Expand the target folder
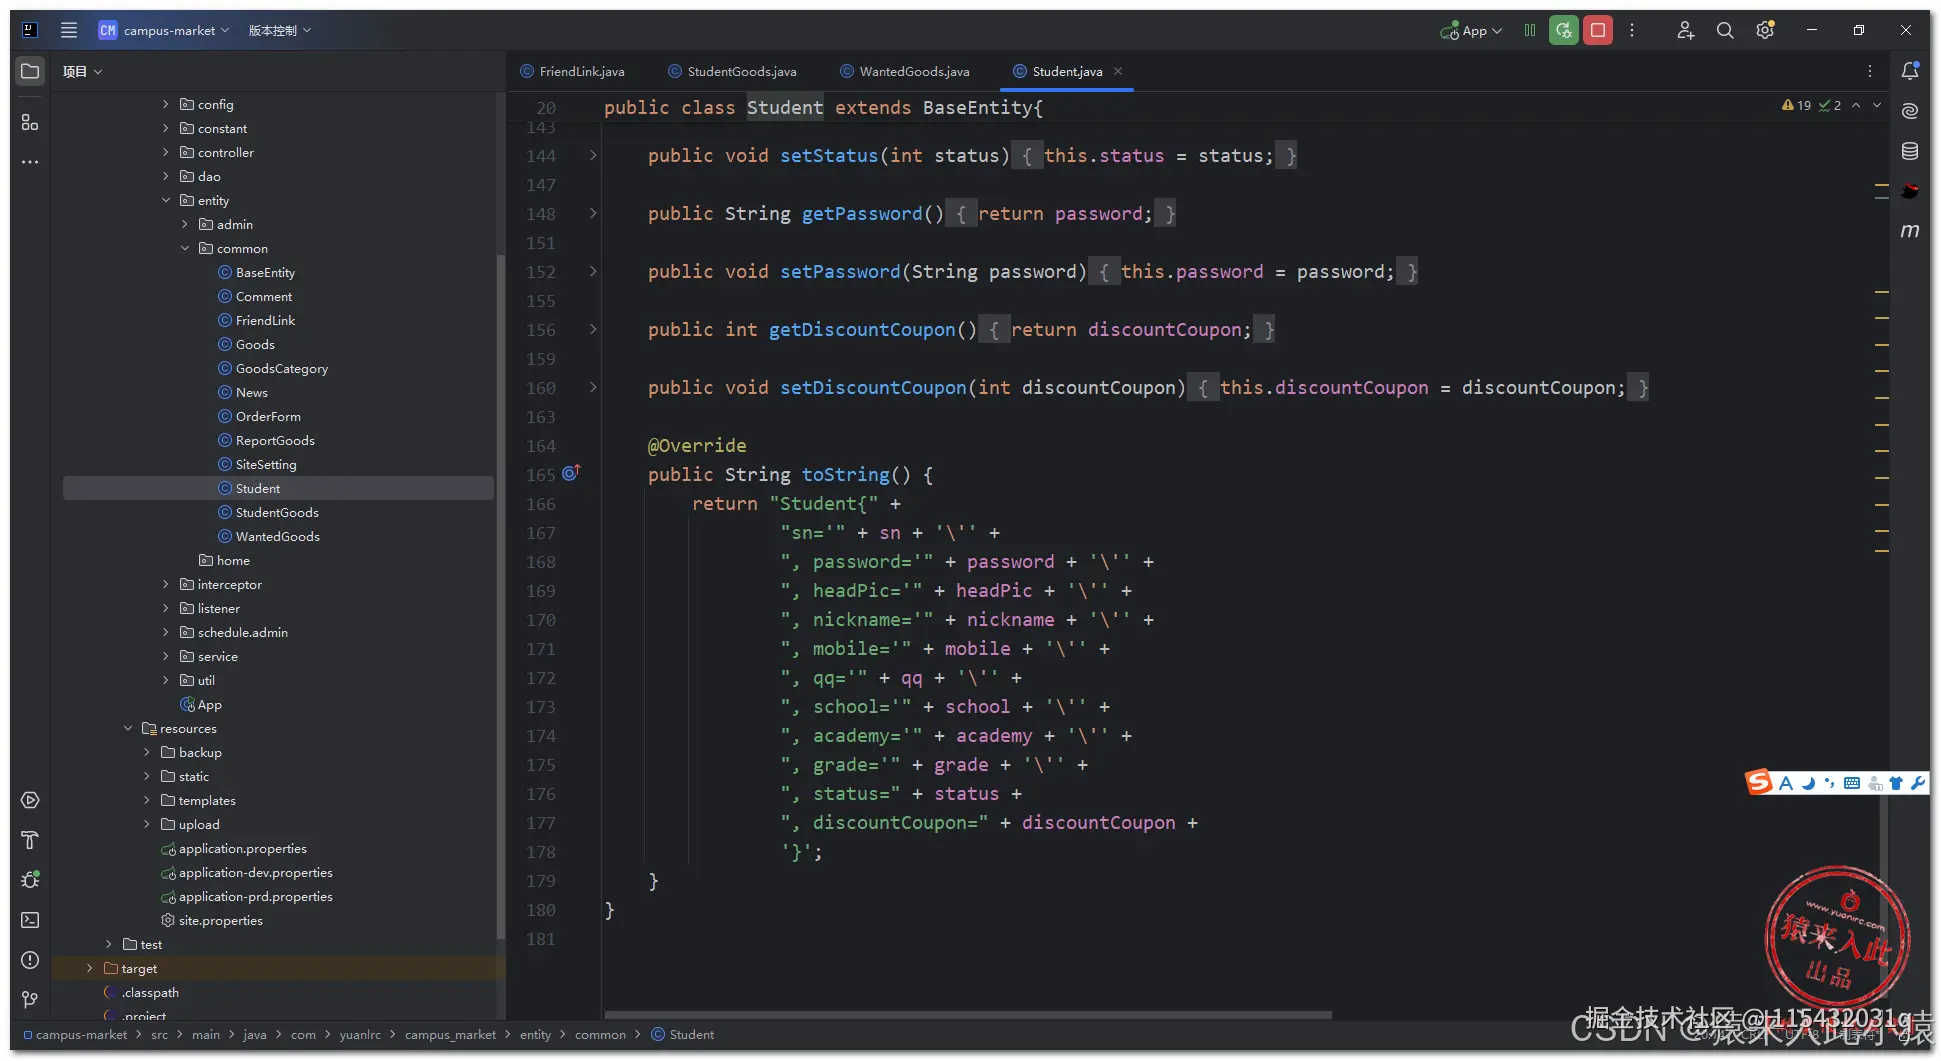 [90, 968]
